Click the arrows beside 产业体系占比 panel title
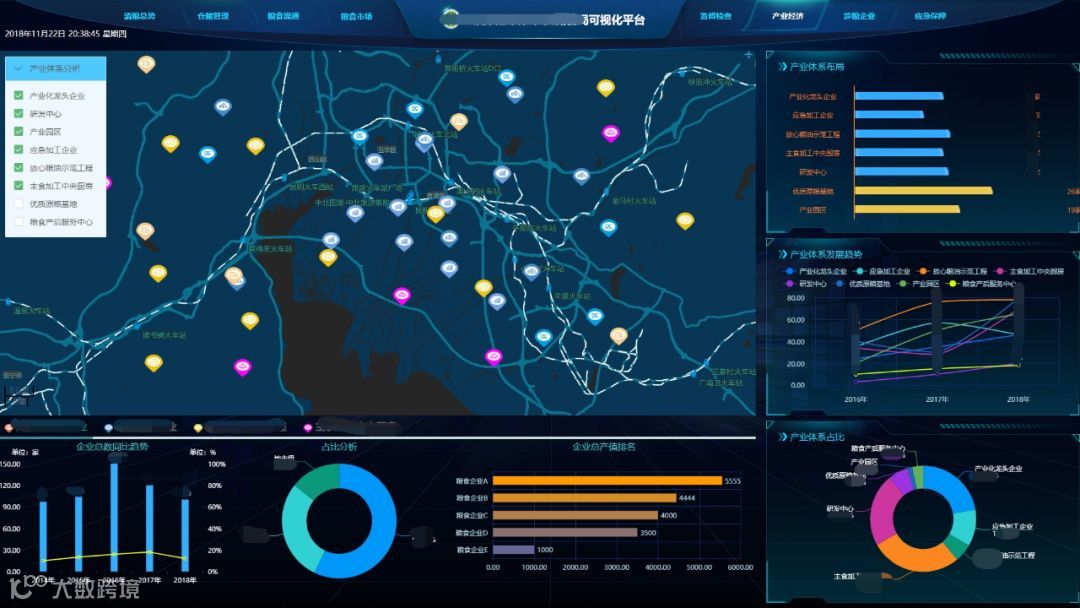 (782, 437)
